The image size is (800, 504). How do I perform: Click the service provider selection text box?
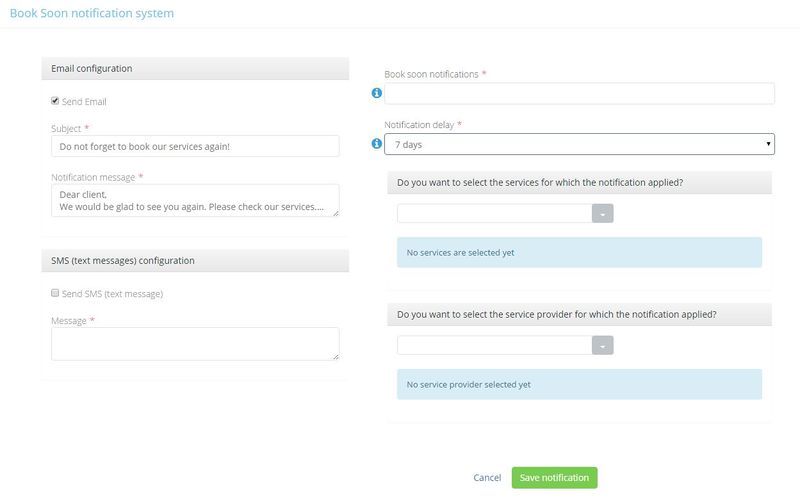(494, 345)
